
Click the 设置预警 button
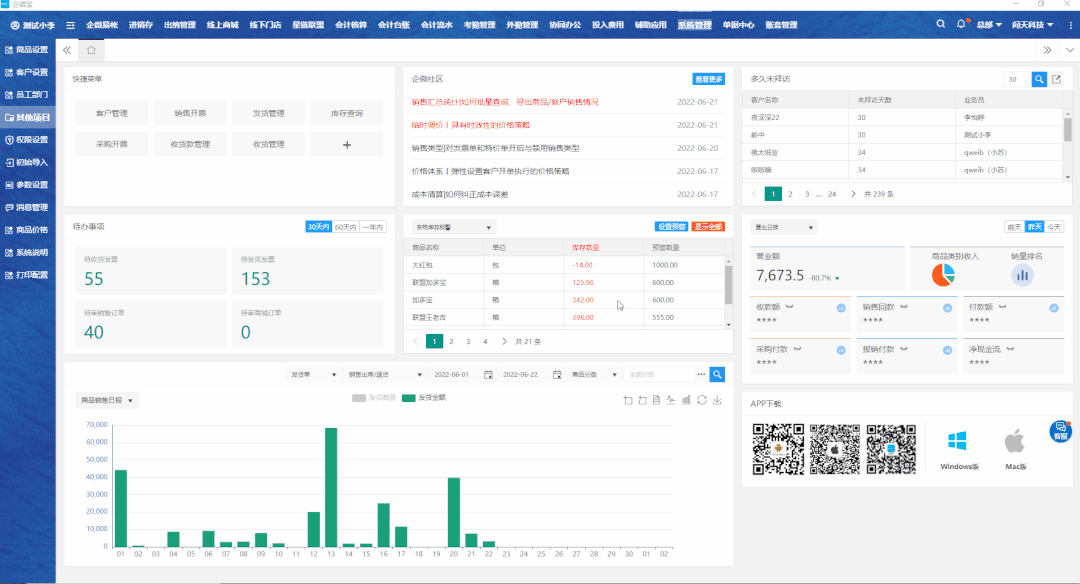pyautogui.click(x=670, y=227)
